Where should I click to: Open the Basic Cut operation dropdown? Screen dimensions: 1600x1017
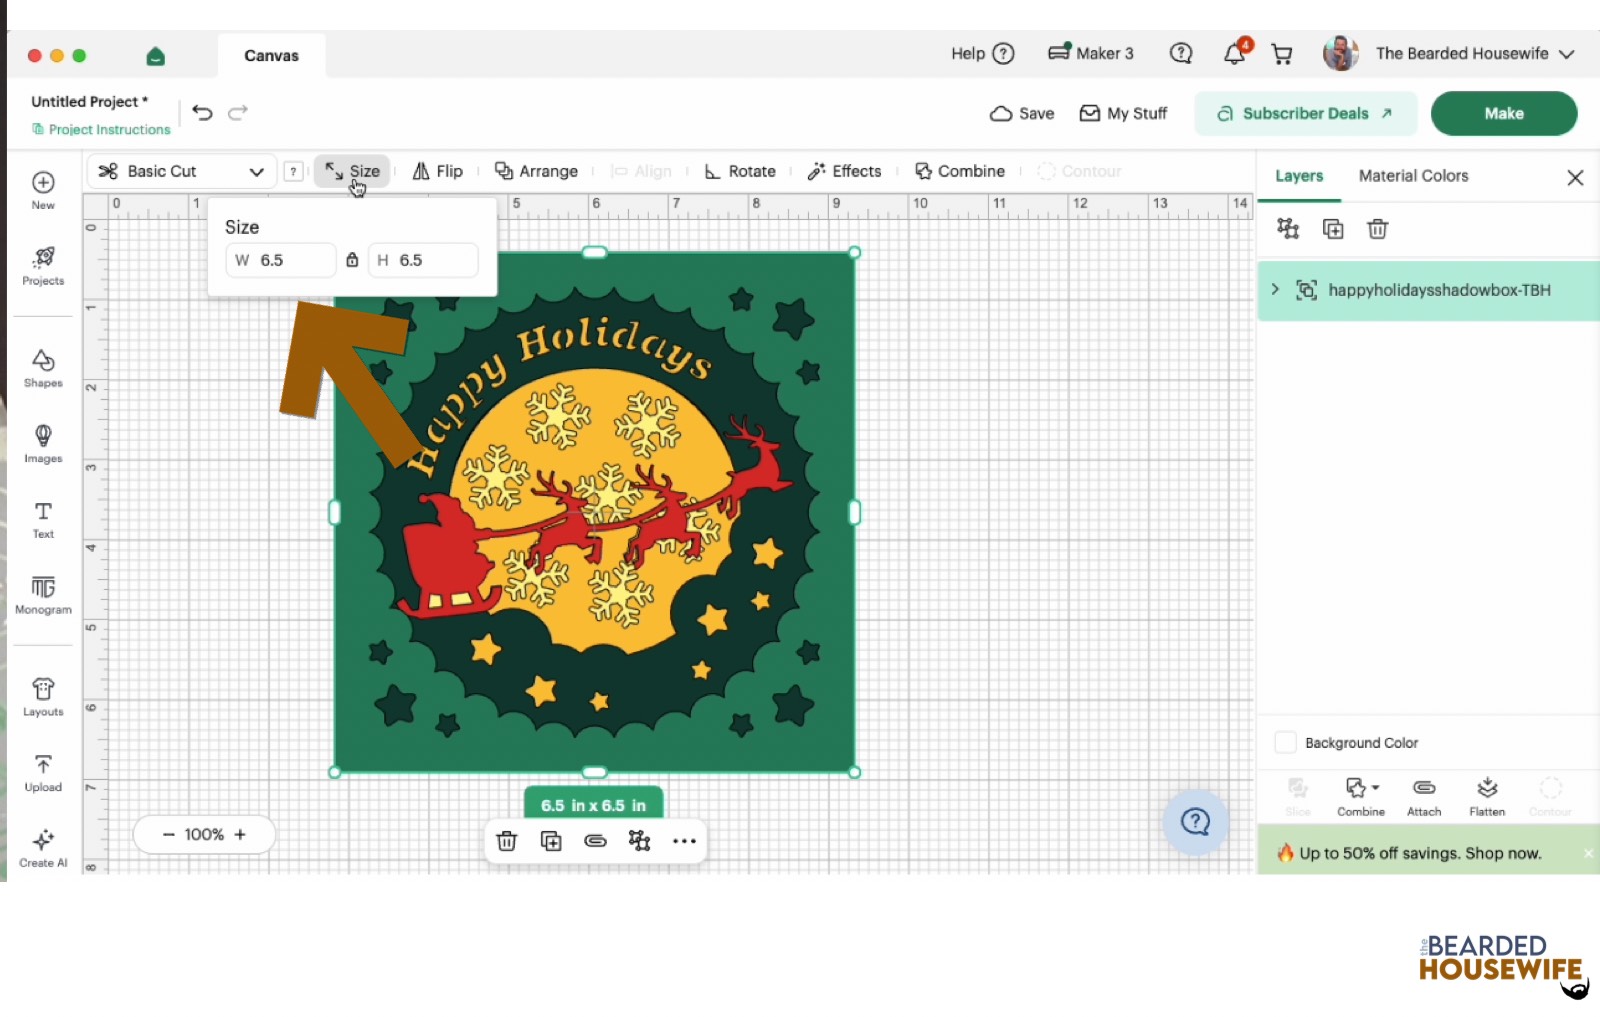[x=181, y=171]
